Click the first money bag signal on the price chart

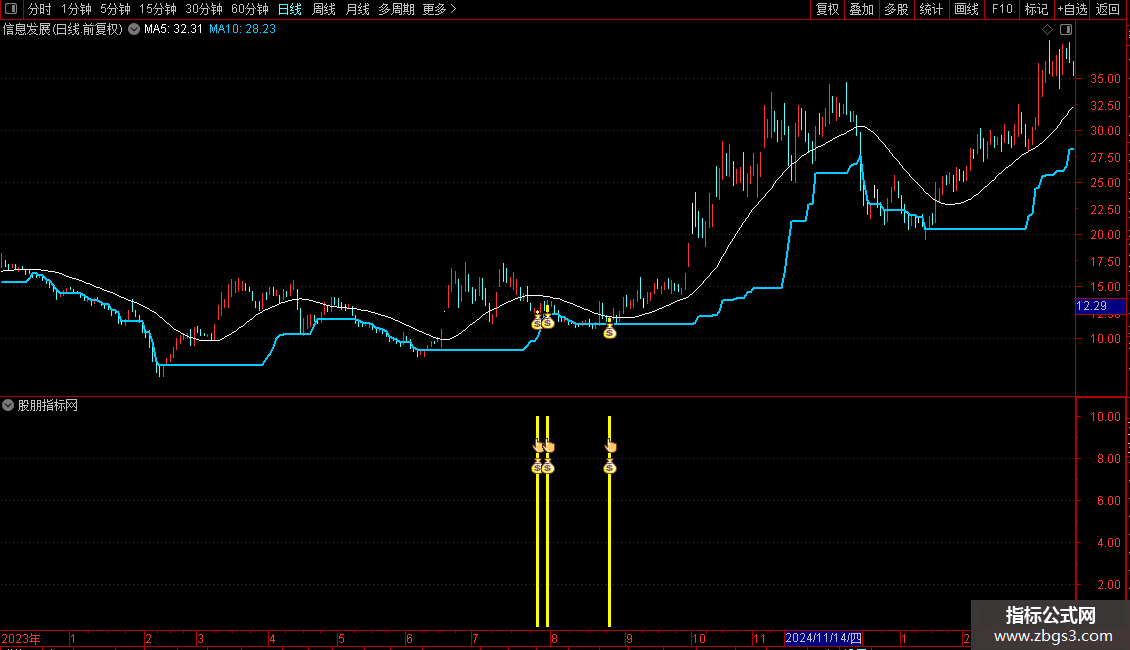click(537, 323)
